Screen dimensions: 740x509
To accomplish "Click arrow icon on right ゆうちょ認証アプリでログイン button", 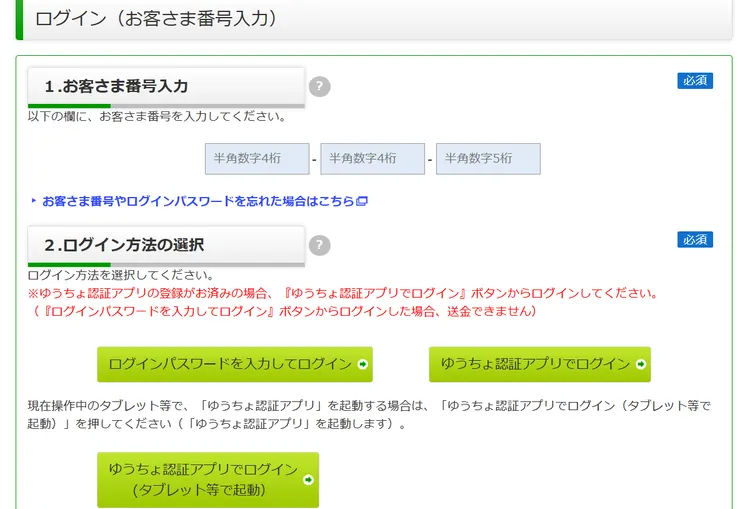I will 640,364.
